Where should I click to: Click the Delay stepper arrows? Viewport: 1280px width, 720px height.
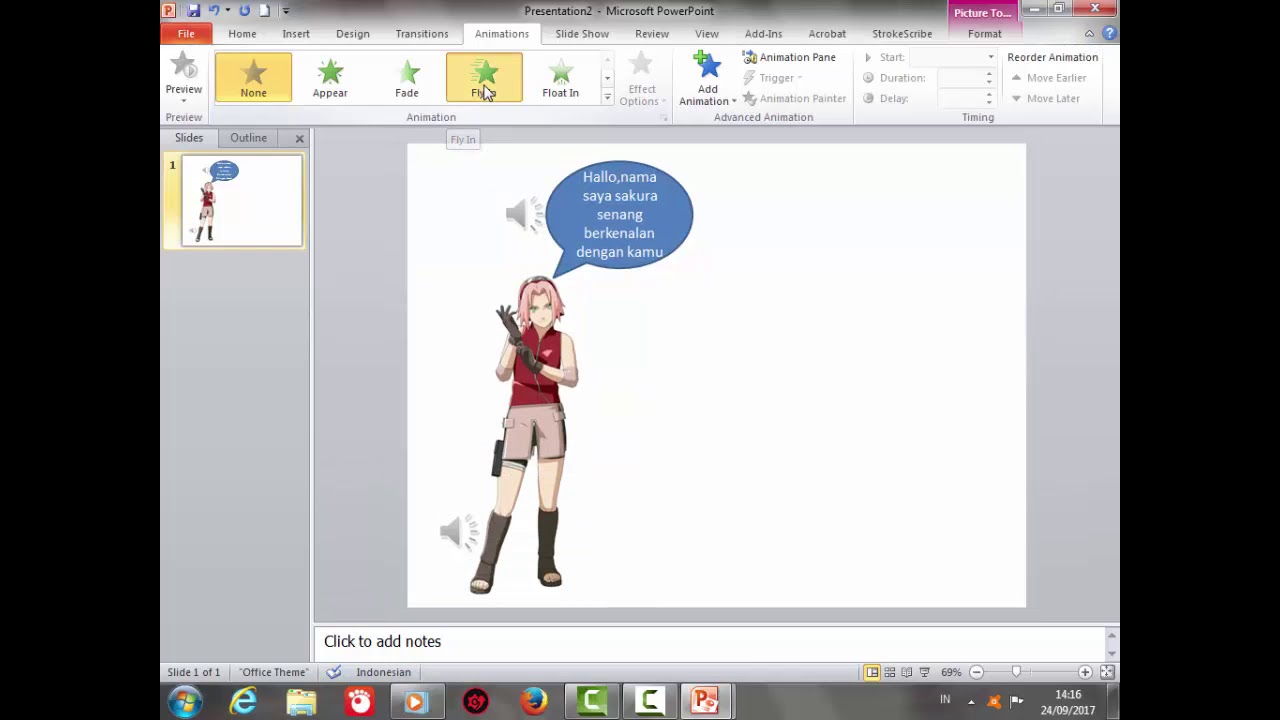point(989,98)
